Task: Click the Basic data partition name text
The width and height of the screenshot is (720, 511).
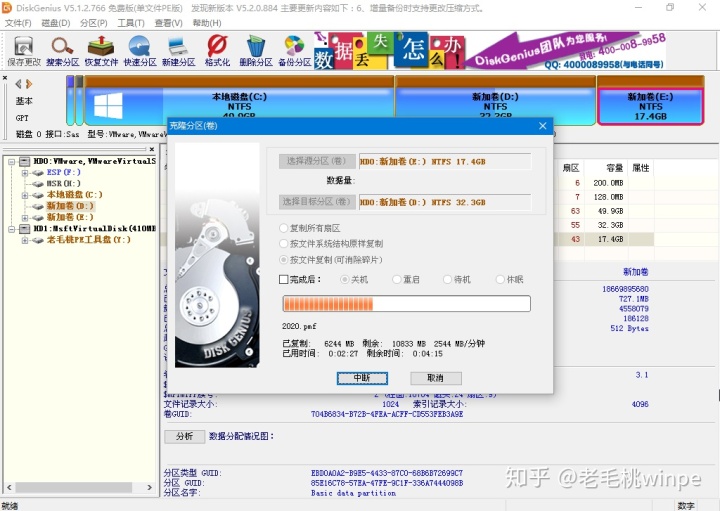Action: pyautogui.click(x=353, y=493)
